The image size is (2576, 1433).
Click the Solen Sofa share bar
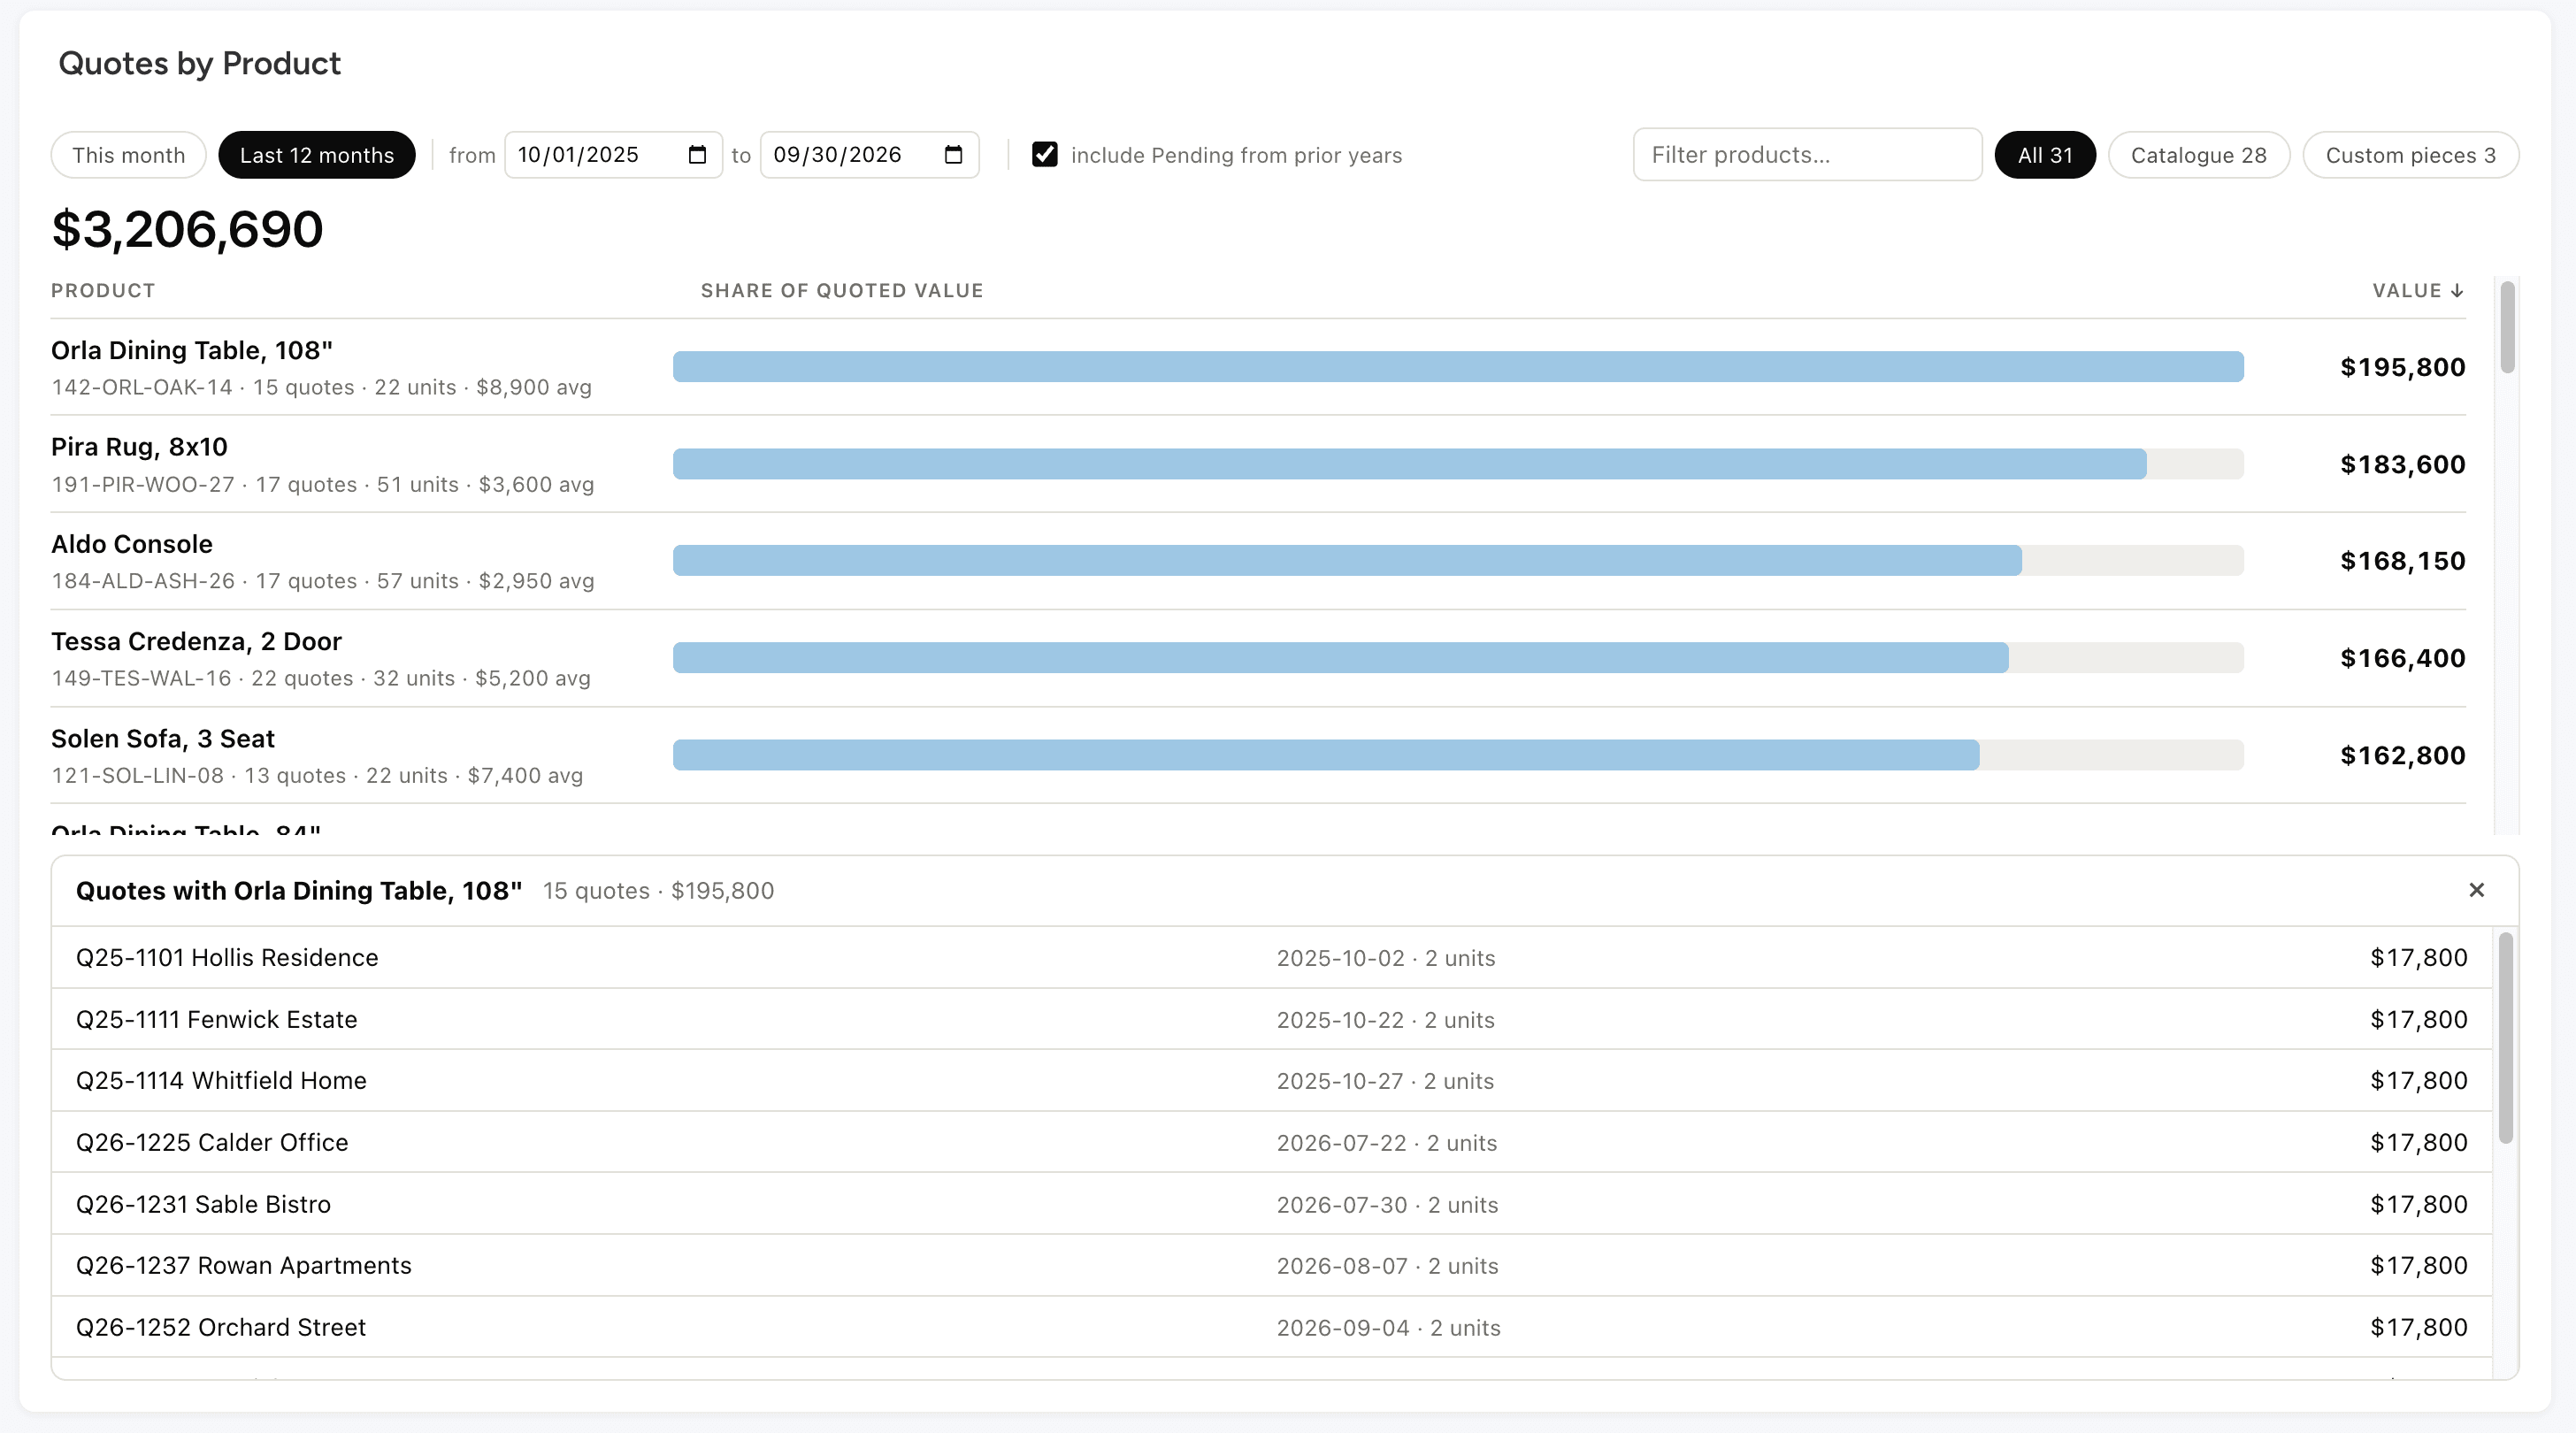1458,755
